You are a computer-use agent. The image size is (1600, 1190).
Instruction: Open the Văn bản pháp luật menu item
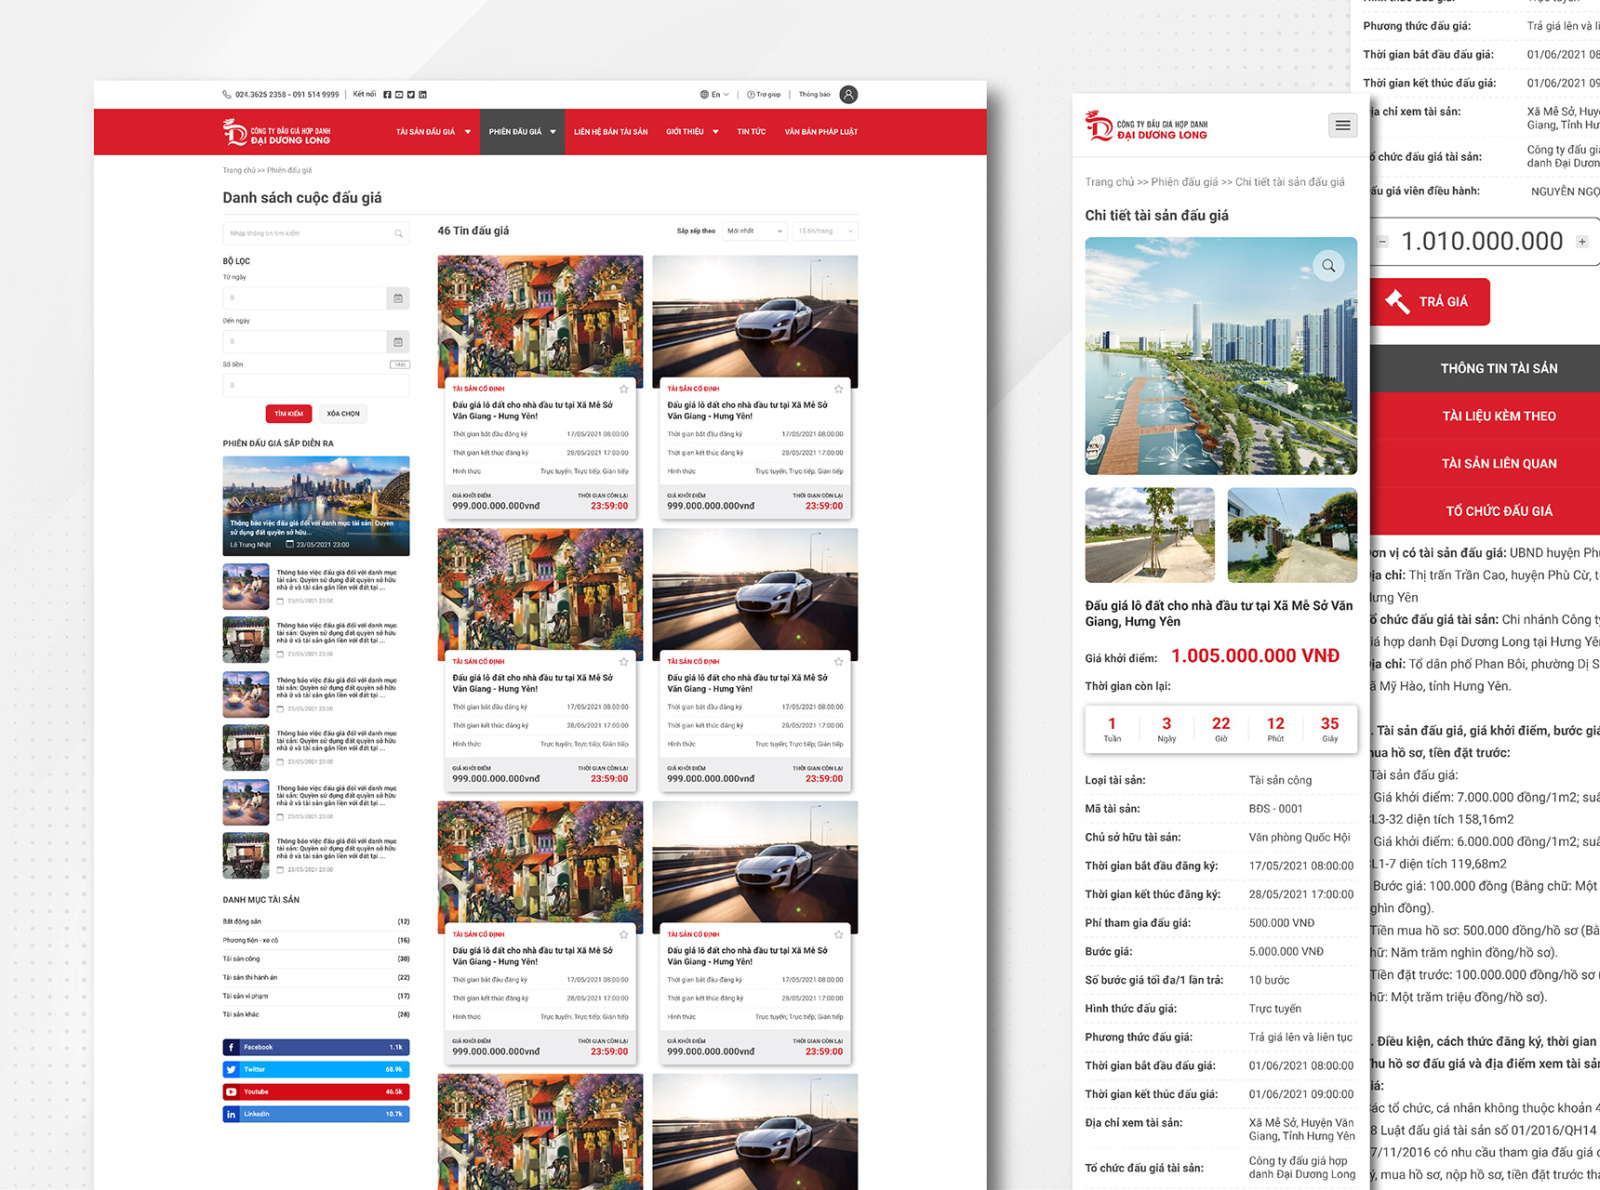click(821, 132)
